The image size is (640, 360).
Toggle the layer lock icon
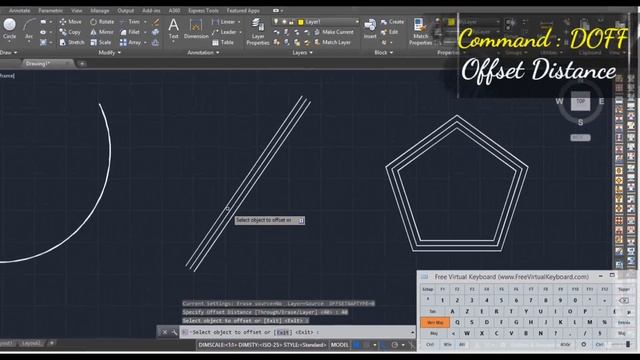tap(291, 22)
